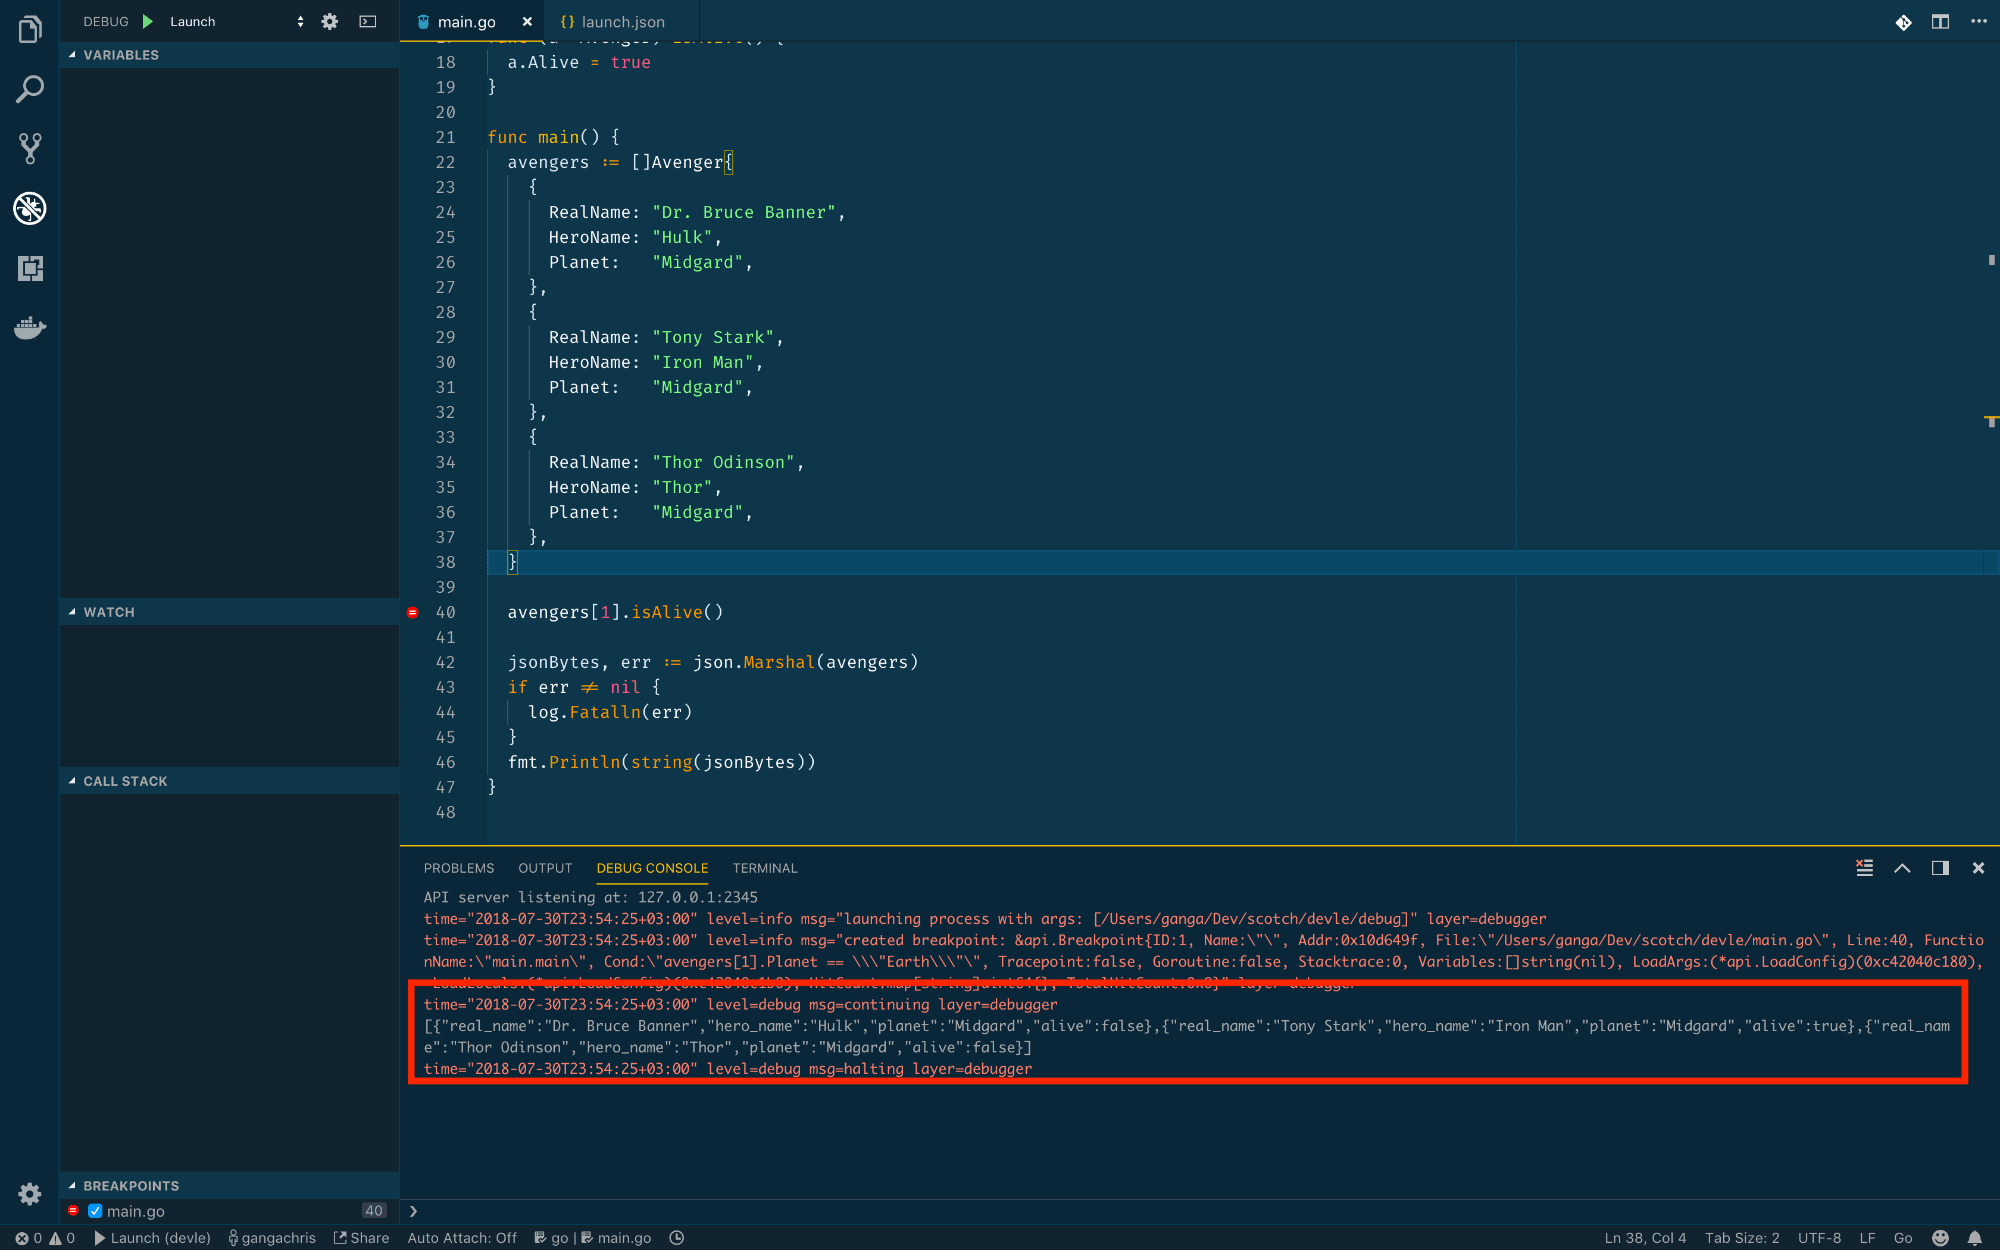Open the Docker view in the sidebar
The height and width of the screenshot is (1250, 2000).
29,328
